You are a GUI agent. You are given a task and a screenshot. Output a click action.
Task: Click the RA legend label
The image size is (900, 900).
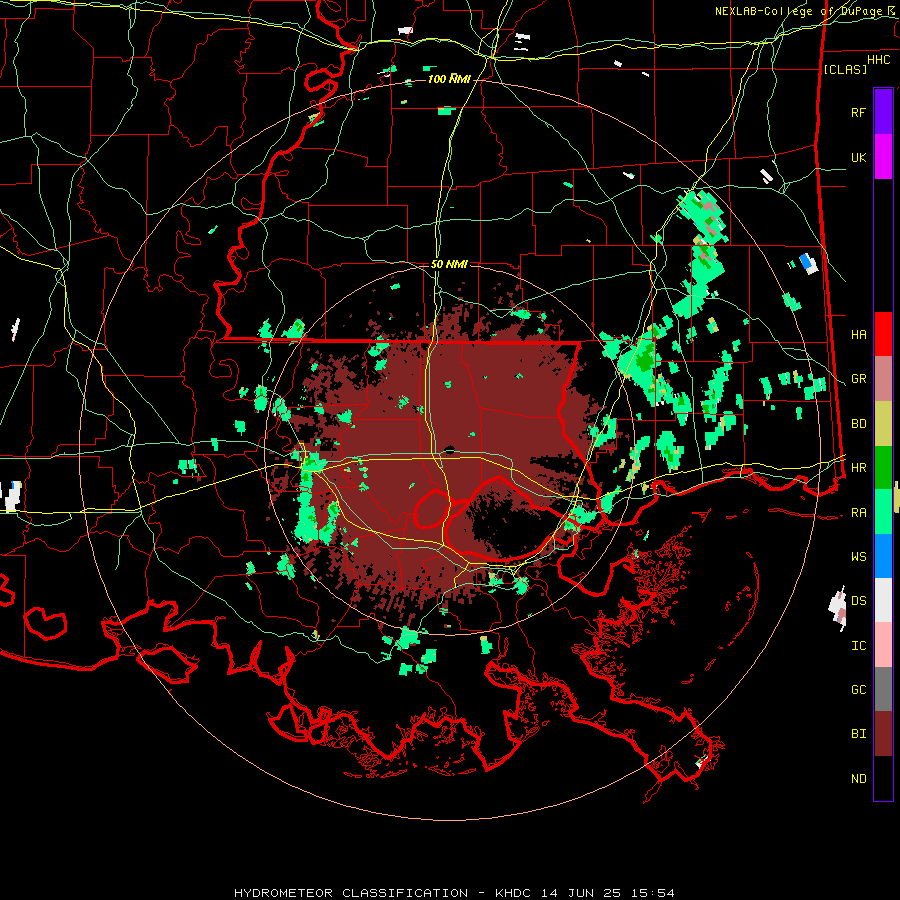(859, 513)
